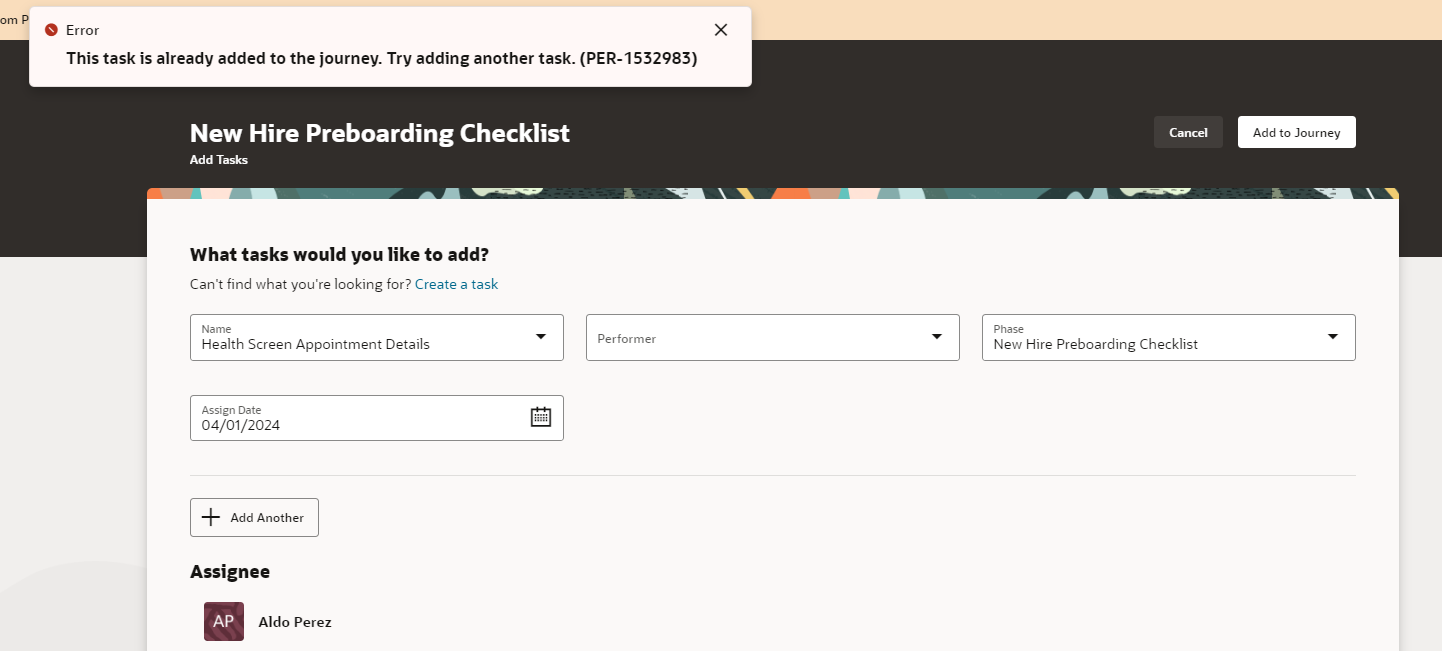Select Aldo Perez in the Assignee list
This screenshot has height=652, width=1442.
click(x=294, y=621)
